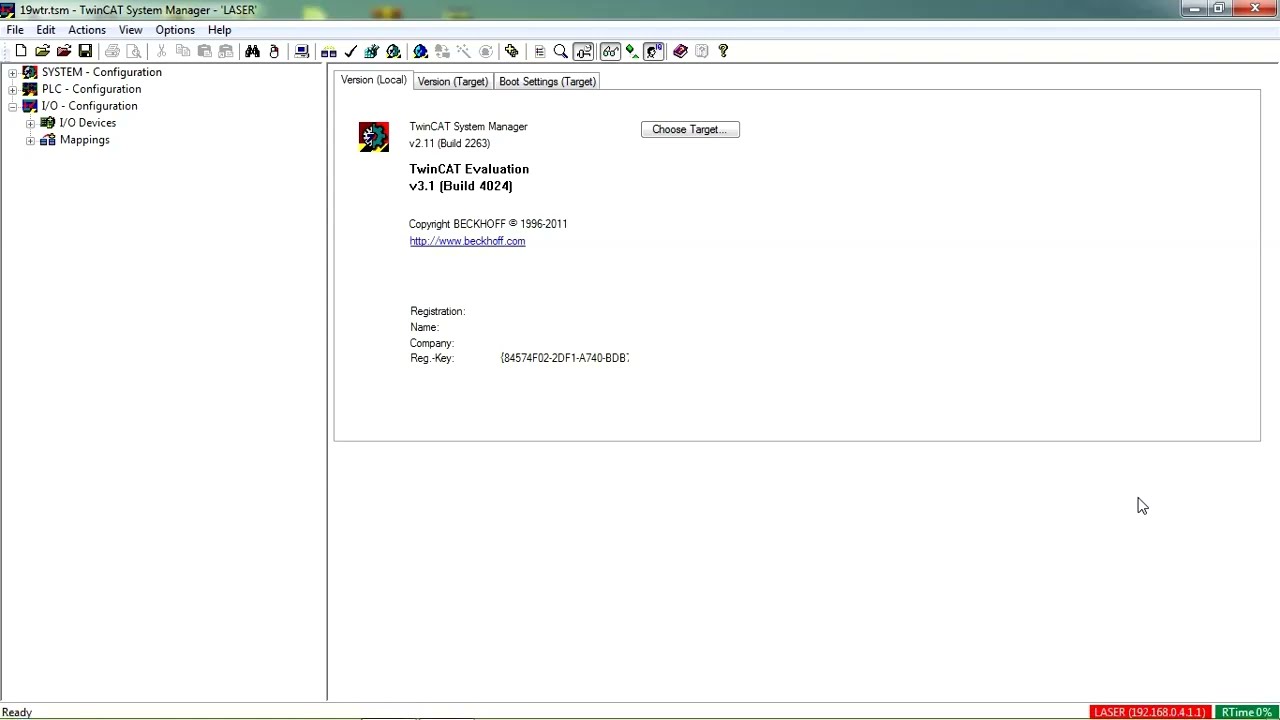This screenshot has width=1280, height=720.
Task: Click the blue gear toolbar icon
Action: pos(420,51)
